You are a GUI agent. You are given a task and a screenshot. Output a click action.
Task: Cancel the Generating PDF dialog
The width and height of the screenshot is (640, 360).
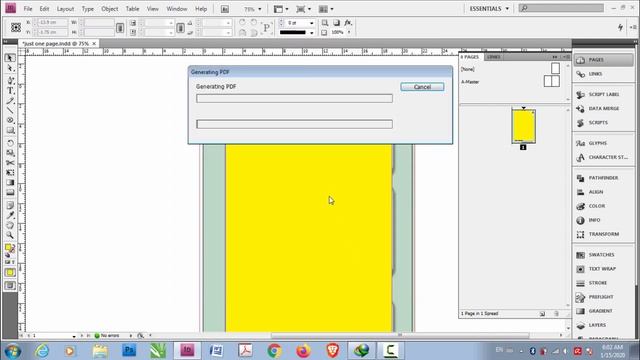422,87
